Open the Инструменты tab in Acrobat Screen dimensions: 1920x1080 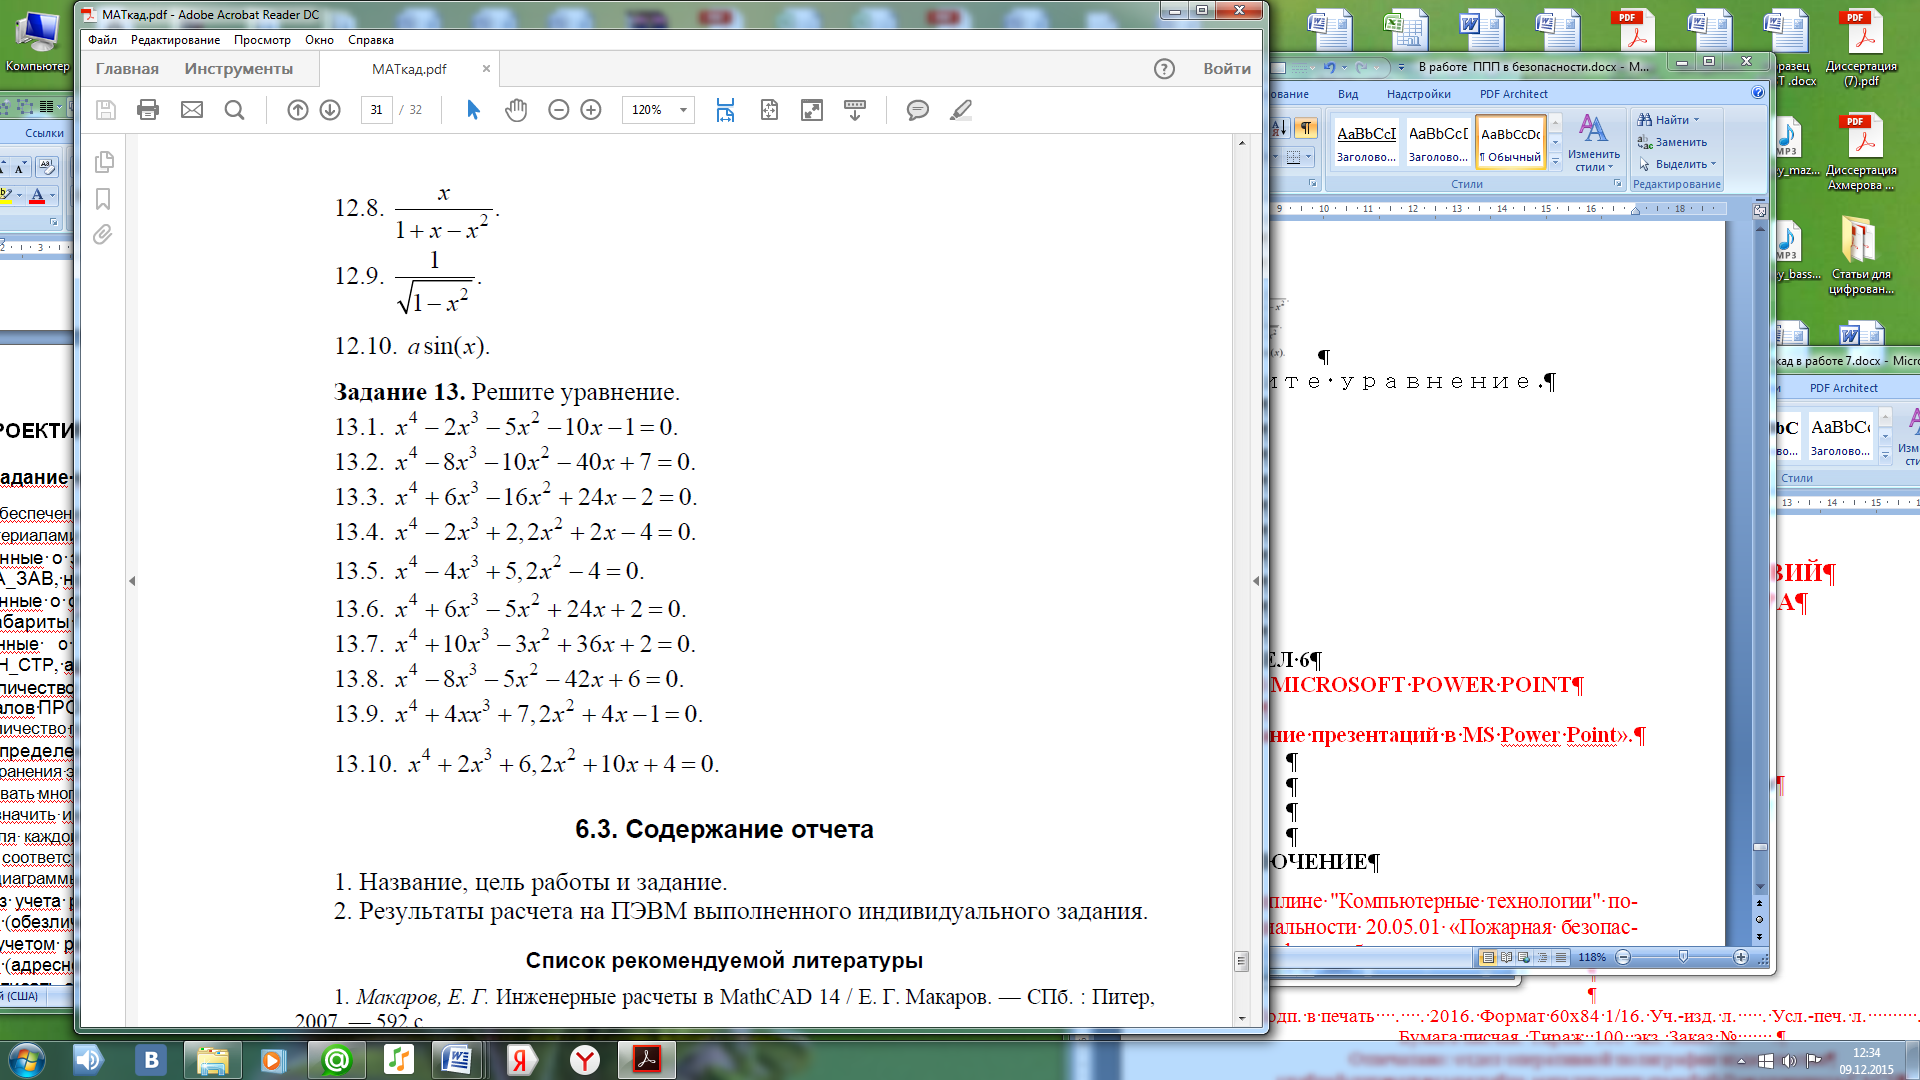[238, 69]
